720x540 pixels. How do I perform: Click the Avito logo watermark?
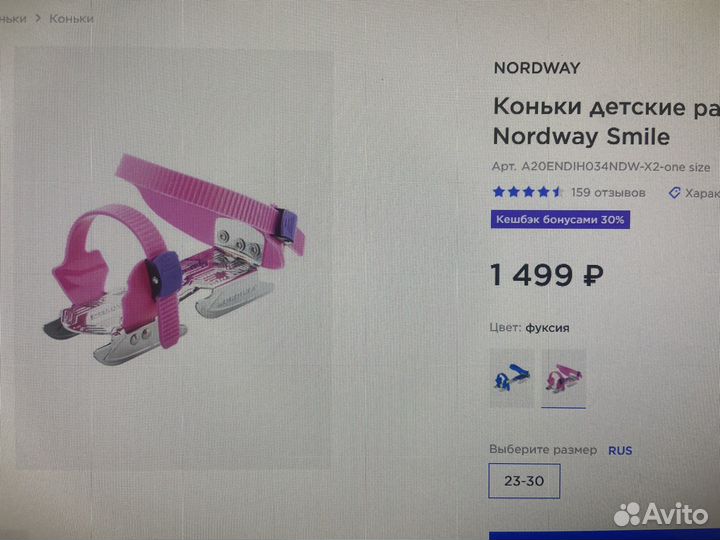(661, 514)
